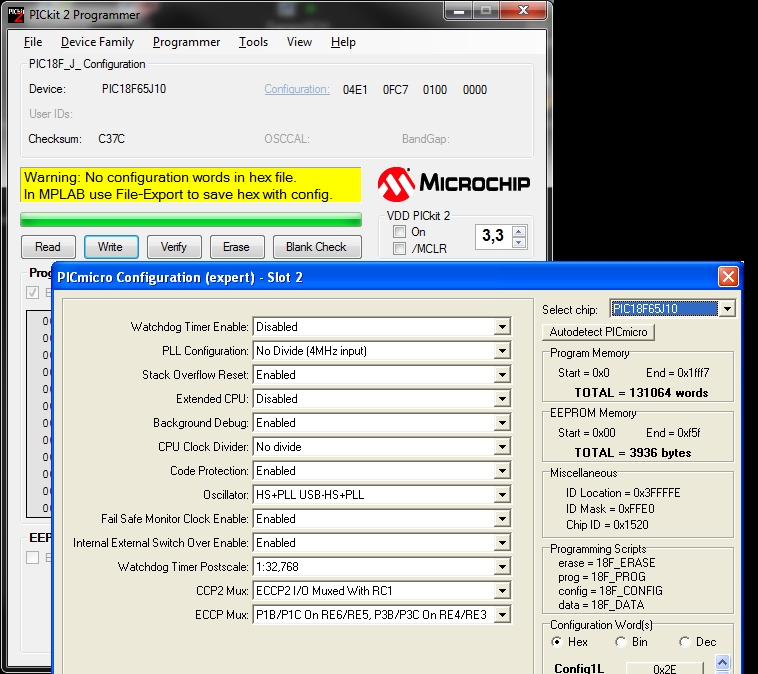This screenshot has width=758, height=674.
Task: Click configuration word 0100
Action: coord(435,90)
